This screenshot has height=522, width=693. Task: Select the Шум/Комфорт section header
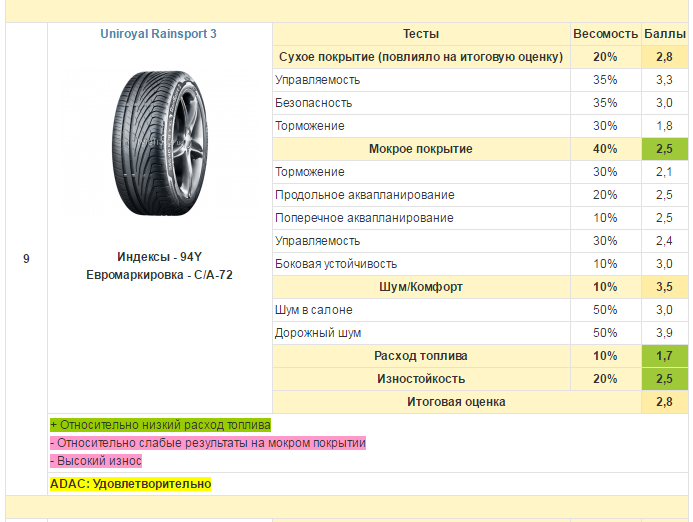tap(421, 287)
